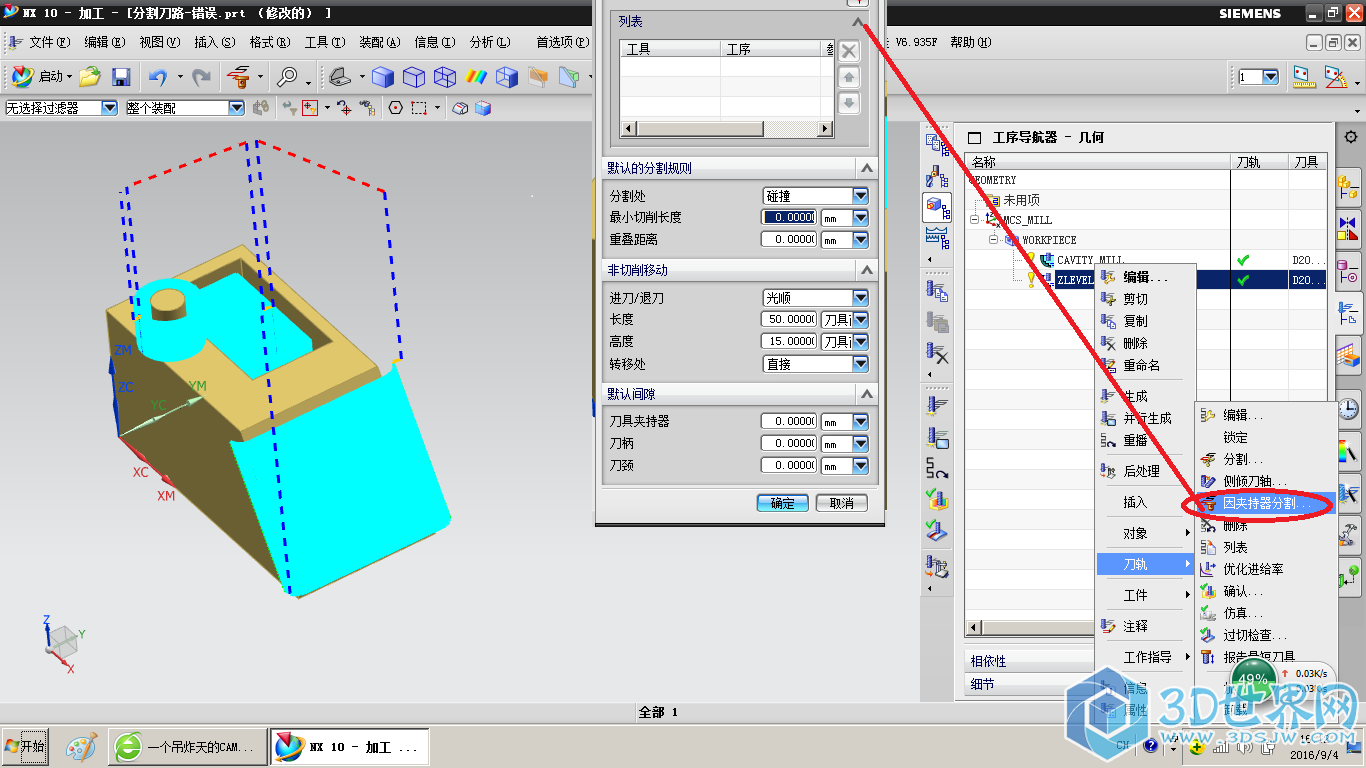1366x768 pixels.
Task: Select the shaded with edges cube icon
Action: [382, 76]
